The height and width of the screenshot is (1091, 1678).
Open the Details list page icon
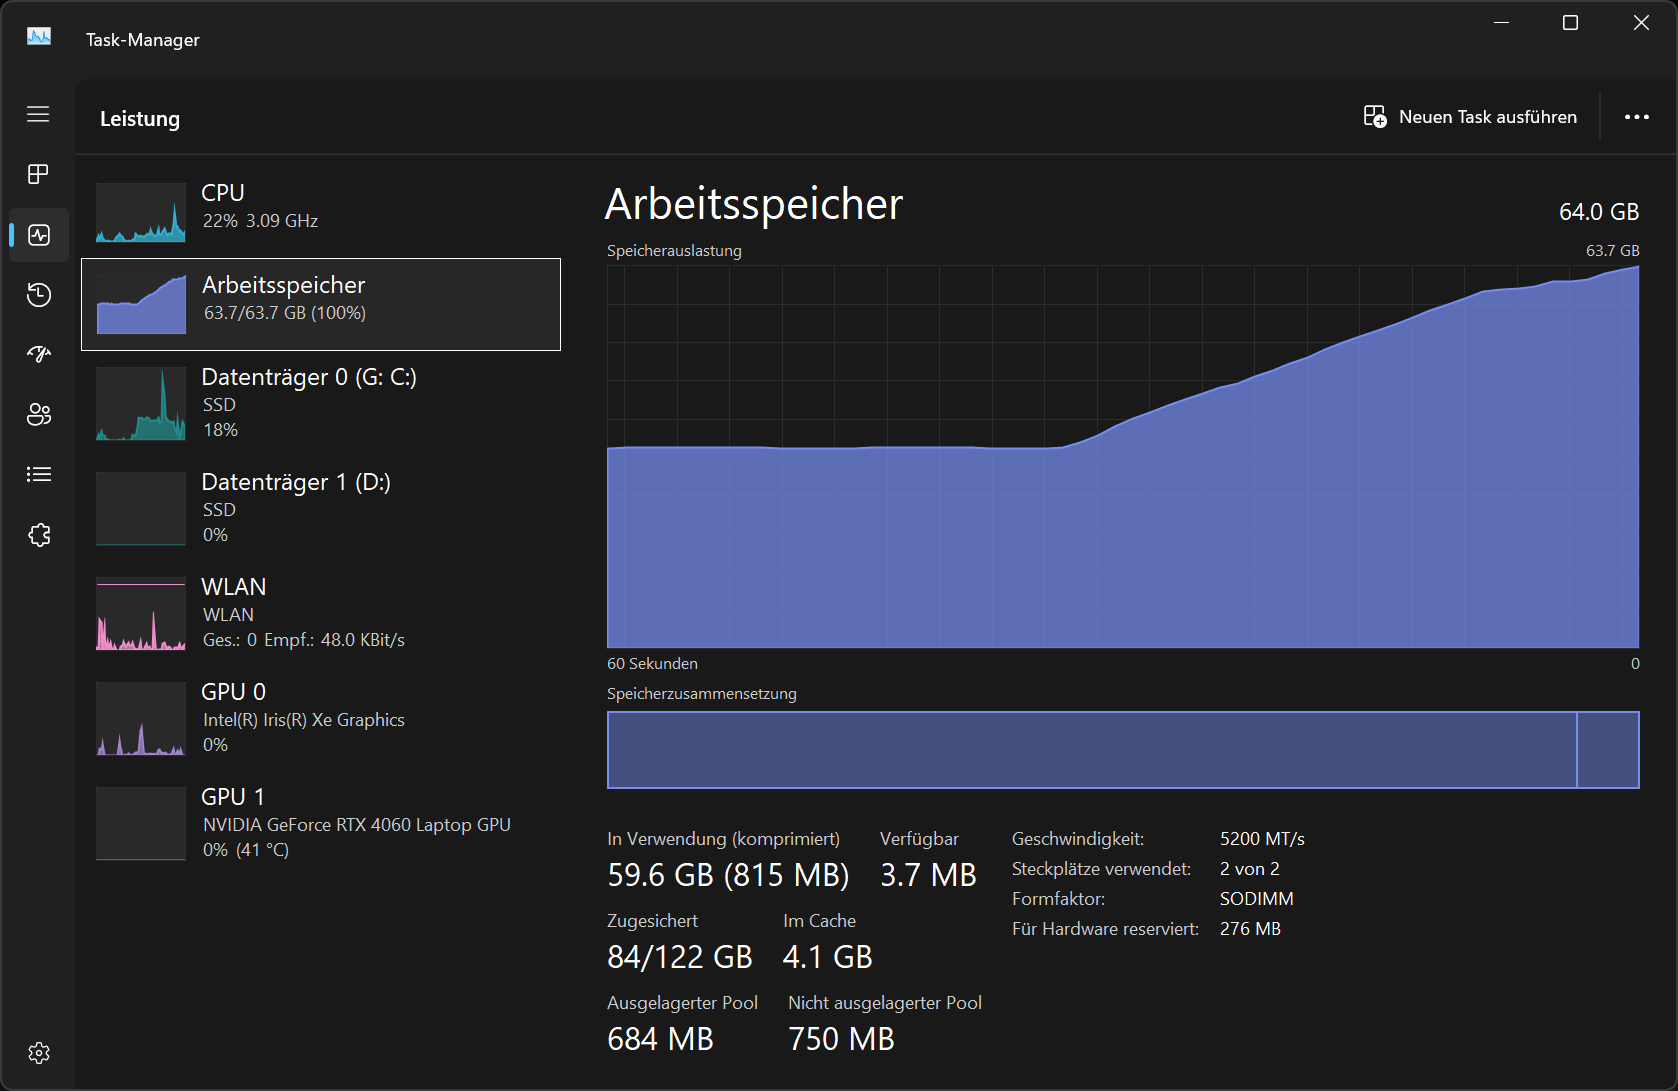coord(39,474)
